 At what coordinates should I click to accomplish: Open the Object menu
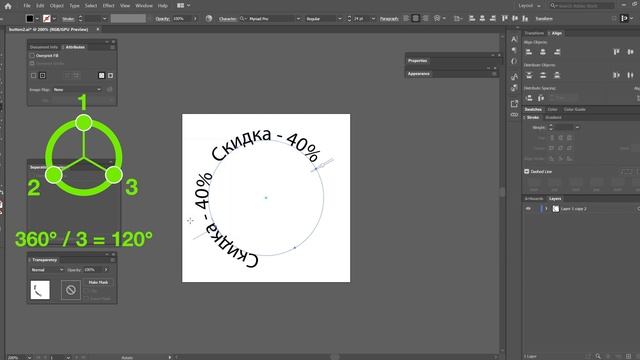pyautogui.click(x=57, y=6)
